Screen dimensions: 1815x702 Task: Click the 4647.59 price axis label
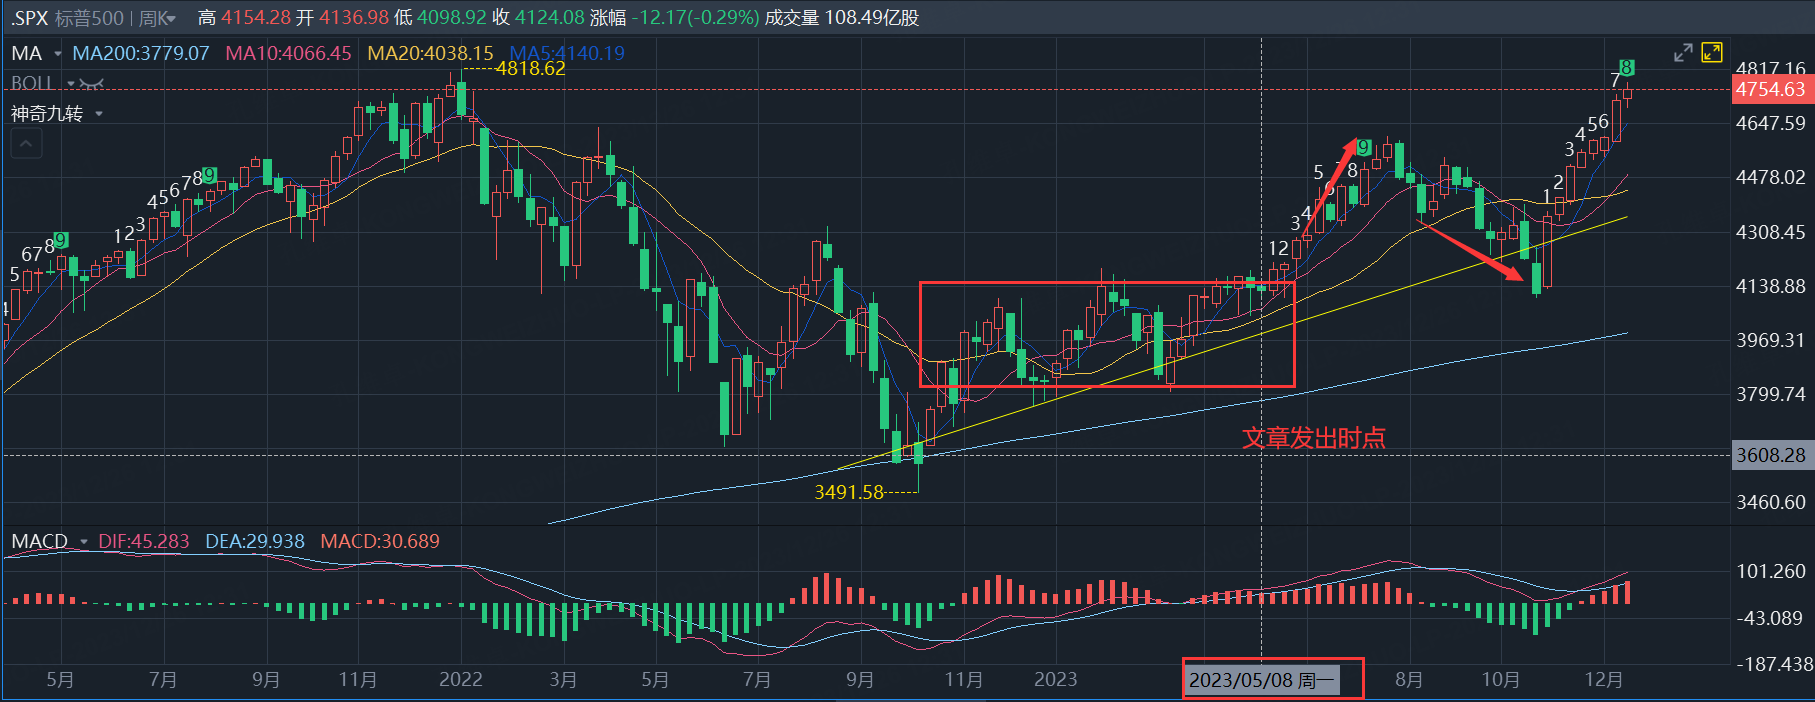pos(1771,123)
